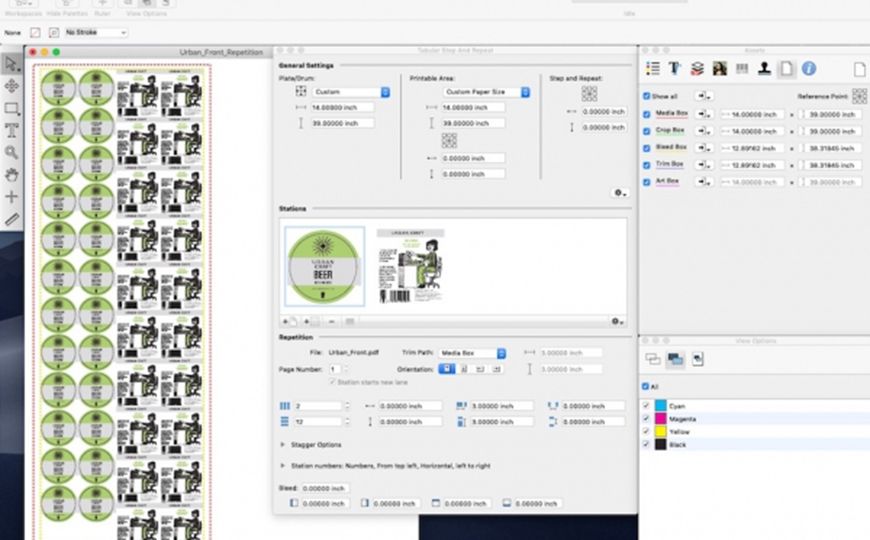The height and width of the screenshot is (540, 870).
Task: Select the Text tool in left toolbar
Action: coord(11,130)
